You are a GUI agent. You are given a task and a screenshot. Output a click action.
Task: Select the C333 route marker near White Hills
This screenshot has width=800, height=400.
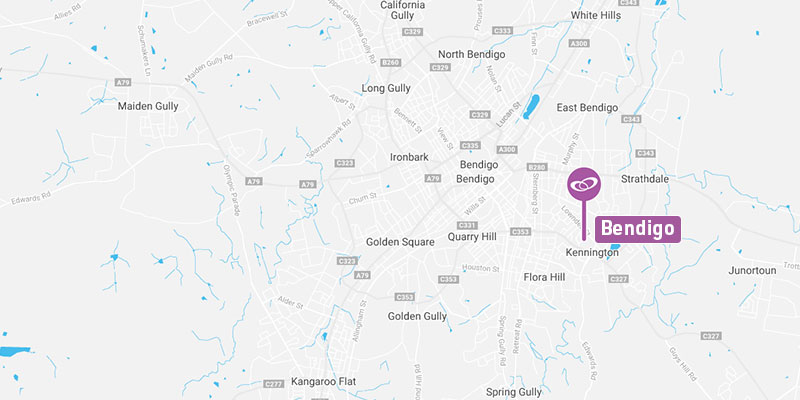coord(502,31)
